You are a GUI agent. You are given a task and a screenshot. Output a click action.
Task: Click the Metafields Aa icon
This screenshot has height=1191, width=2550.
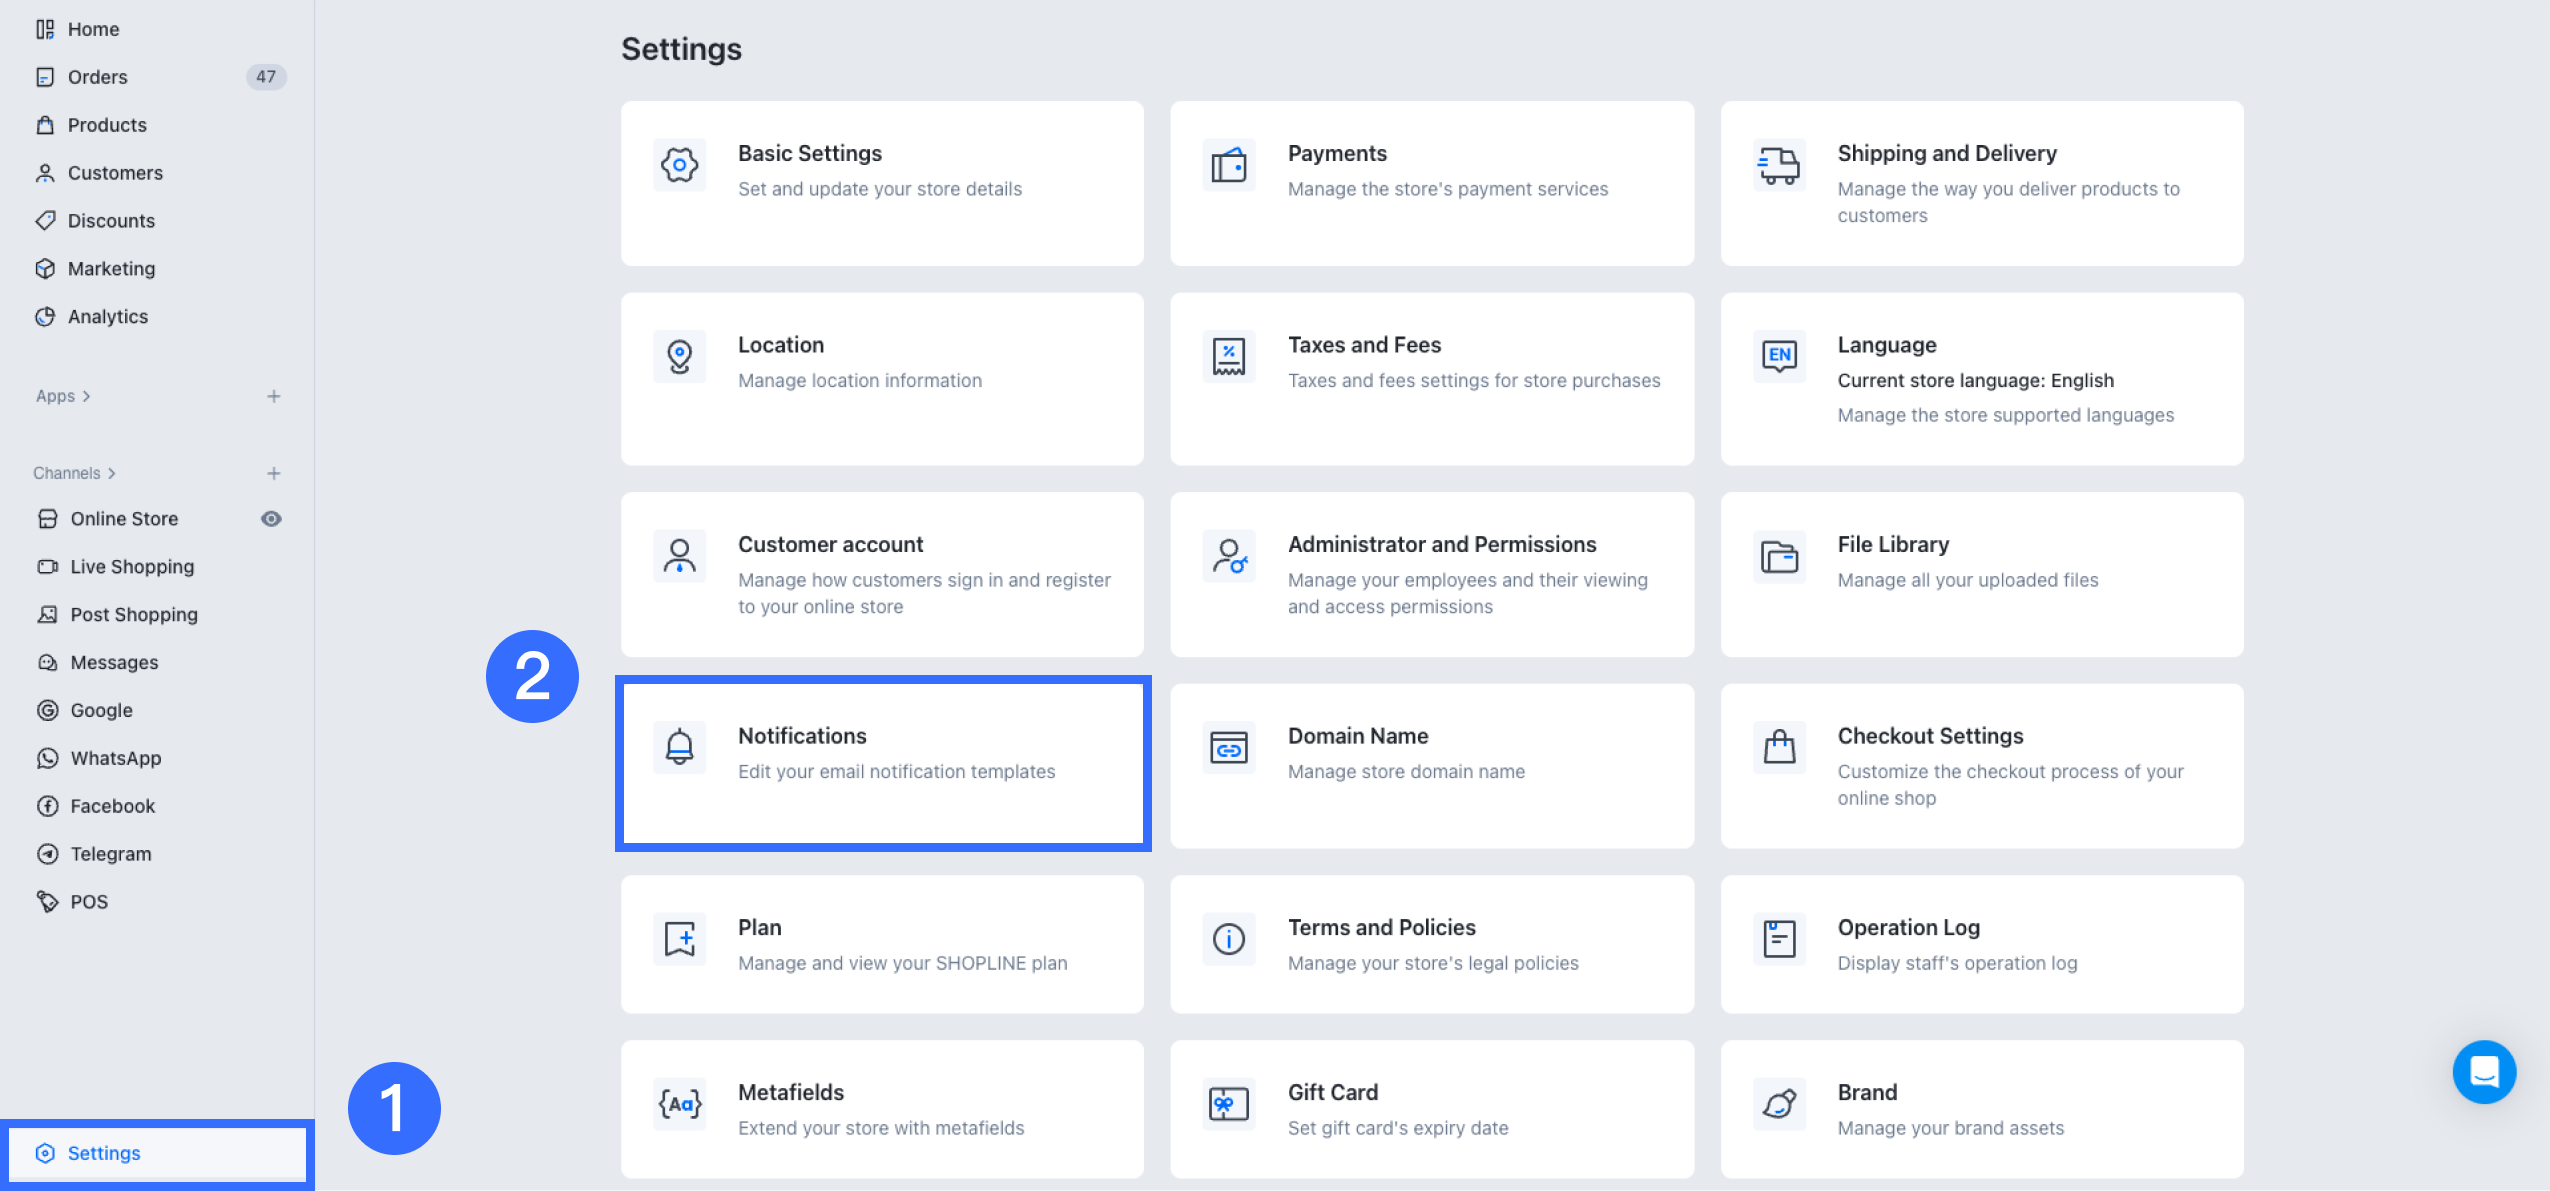[679, 1104]
